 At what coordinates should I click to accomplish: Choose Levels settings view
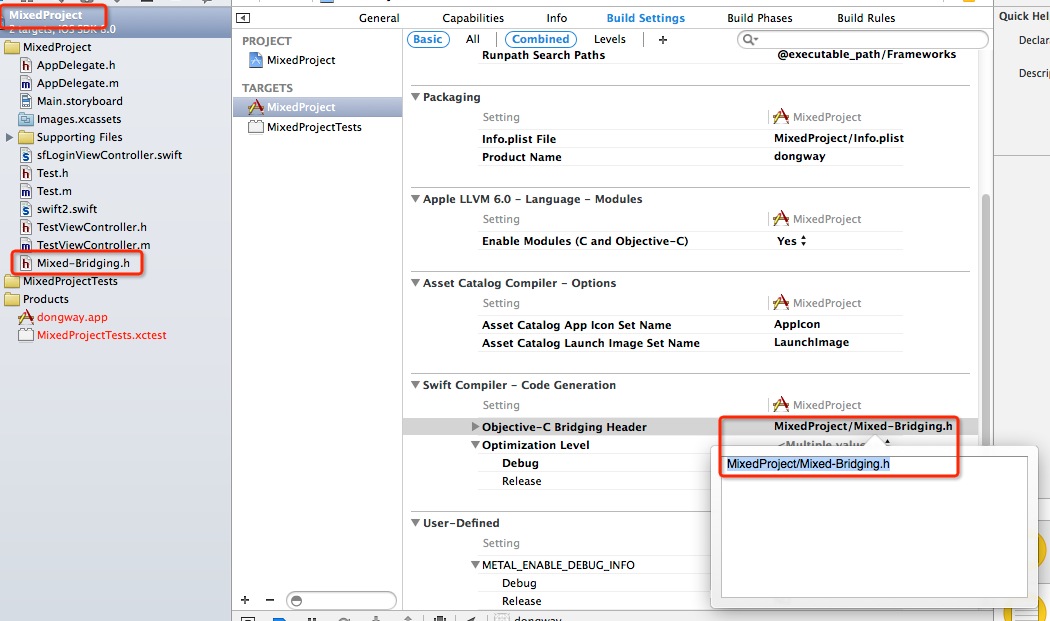click(609, 40)
